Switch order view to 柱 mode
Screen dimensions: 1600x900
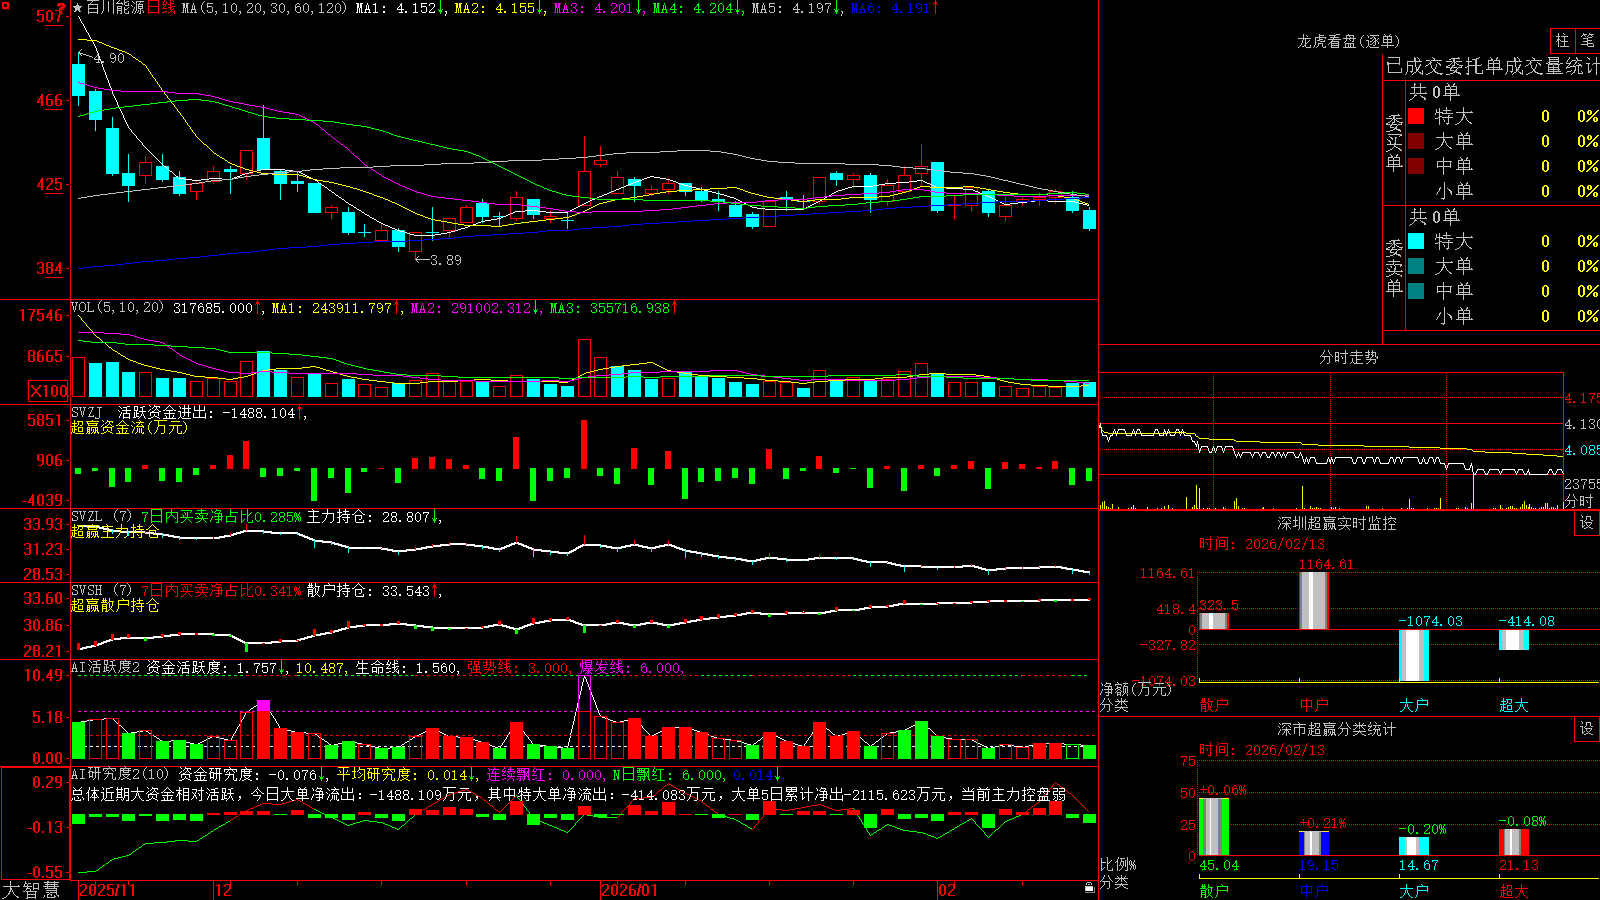coord(1562,41)
